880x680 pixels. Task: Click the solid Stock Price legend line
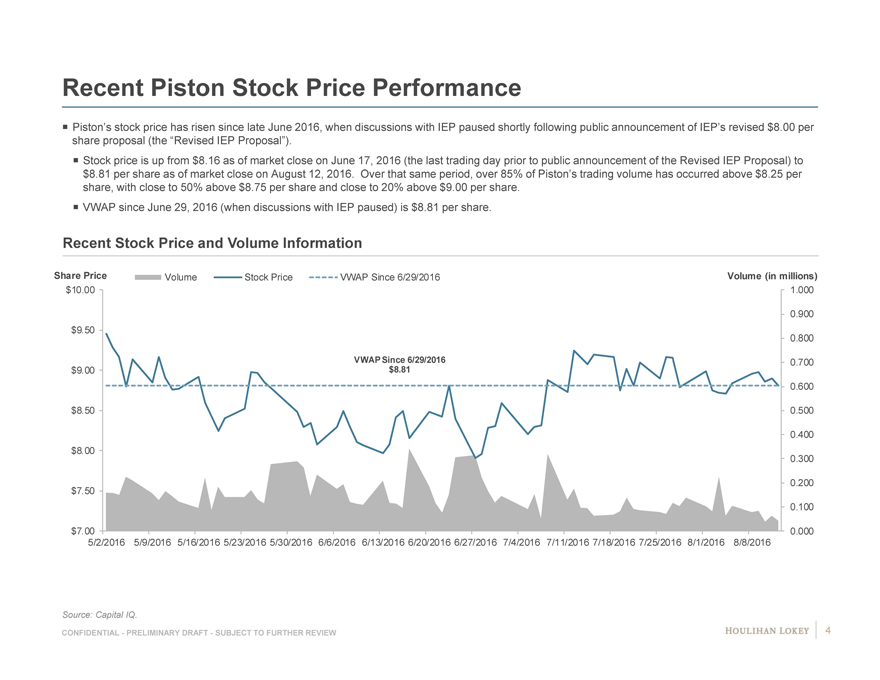pyautogui.click(x=227, y=277)
